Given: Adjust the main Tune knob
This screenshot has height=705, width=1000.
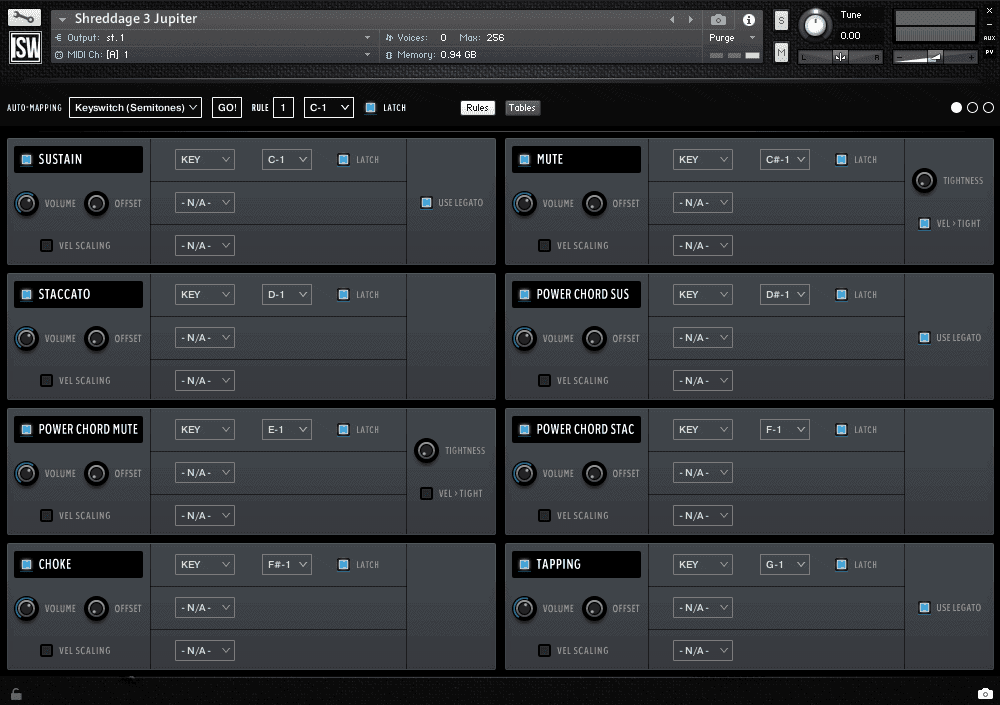Looking at the screenshot, I should 815,25.
